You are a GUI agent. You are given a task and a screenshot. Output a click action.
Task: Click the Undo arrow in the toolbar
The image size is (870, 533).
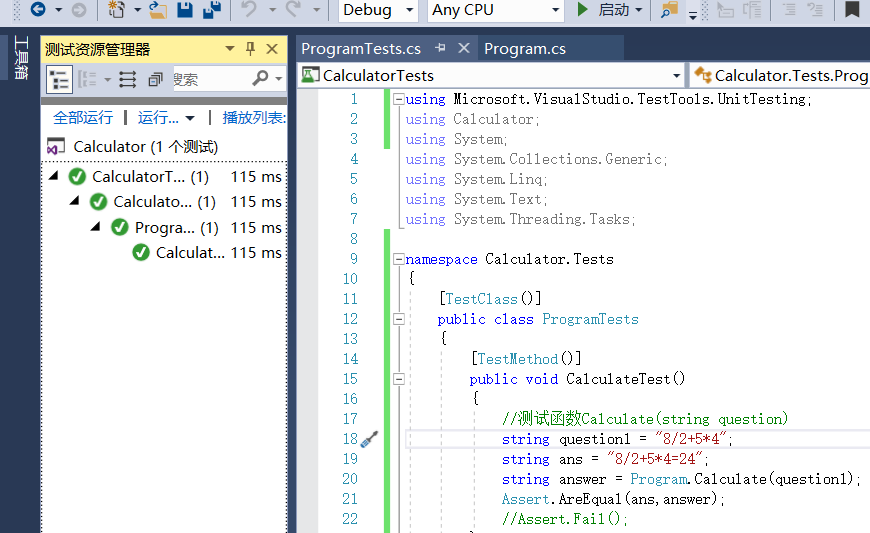tap(250, 10)
